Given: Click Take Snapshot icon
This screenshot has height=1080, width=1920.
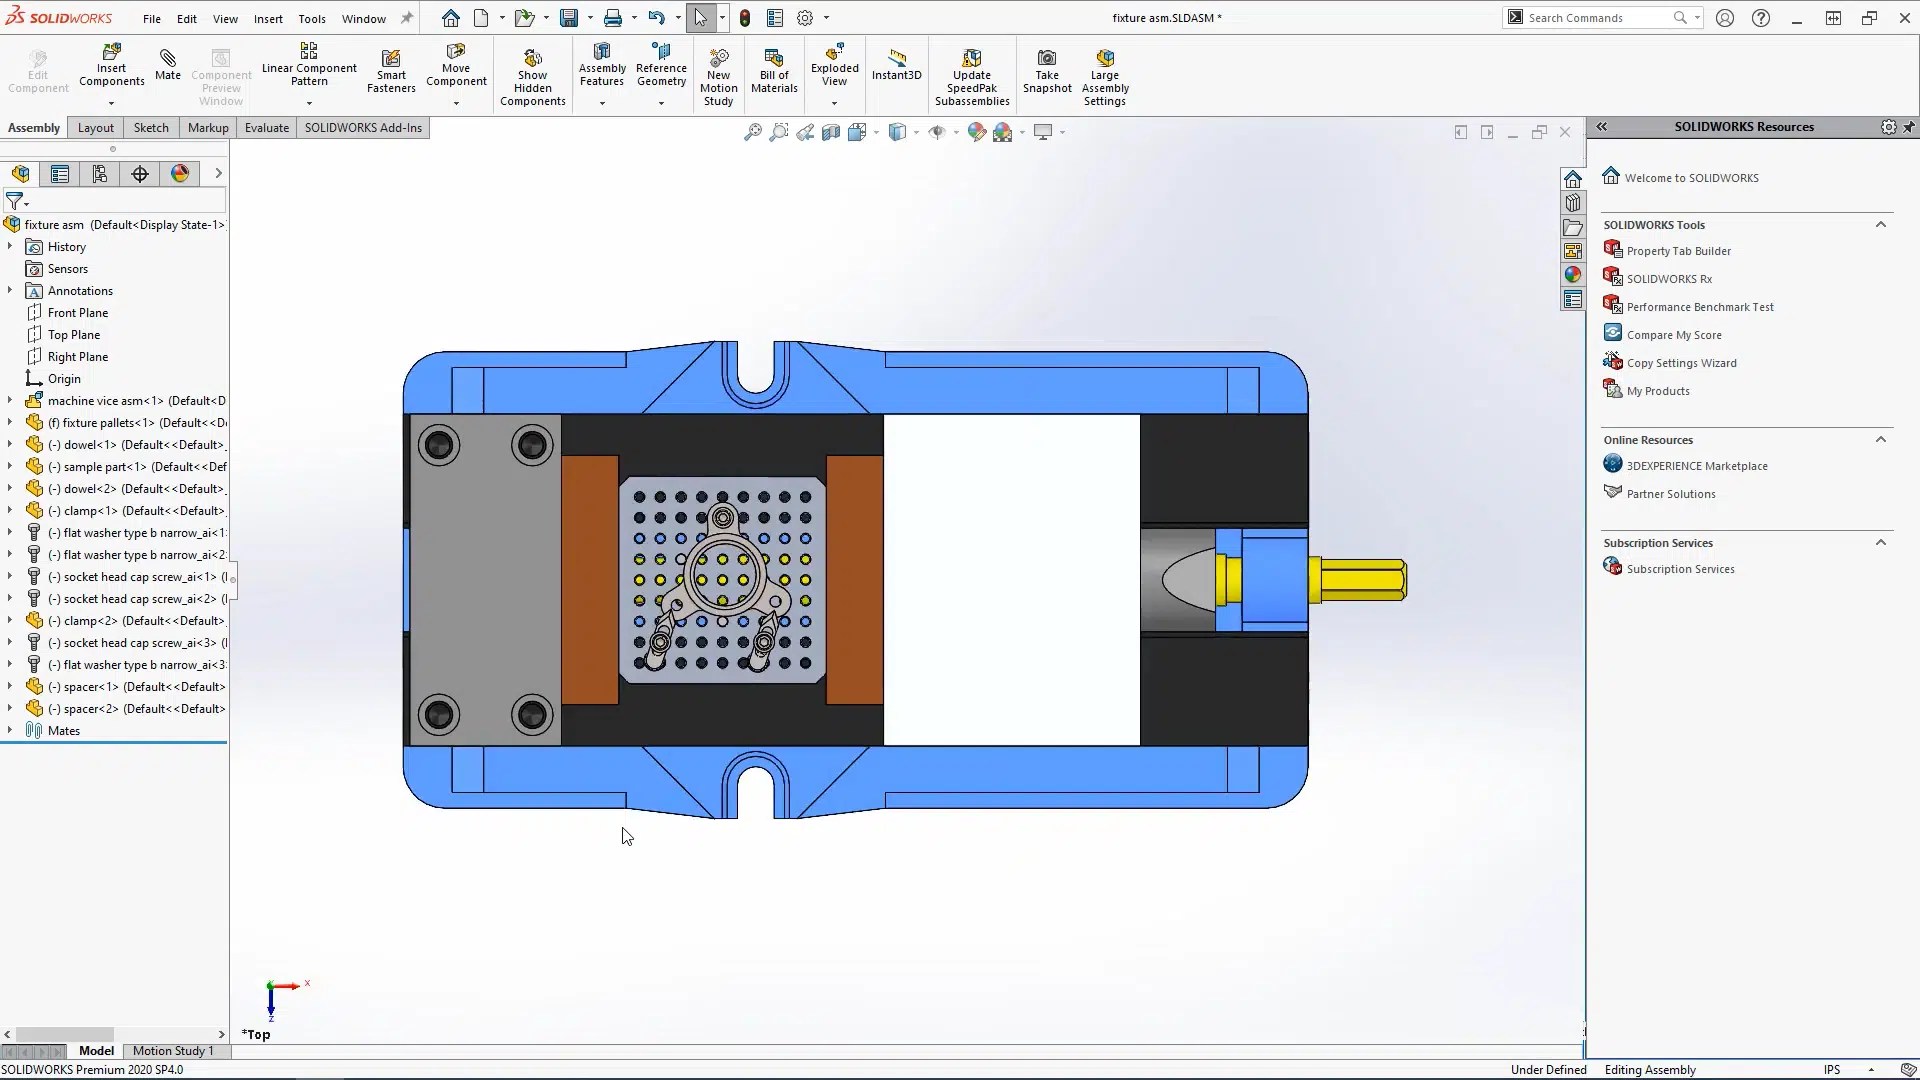Looking at the screenshot, I should [x=1046, y=59].
